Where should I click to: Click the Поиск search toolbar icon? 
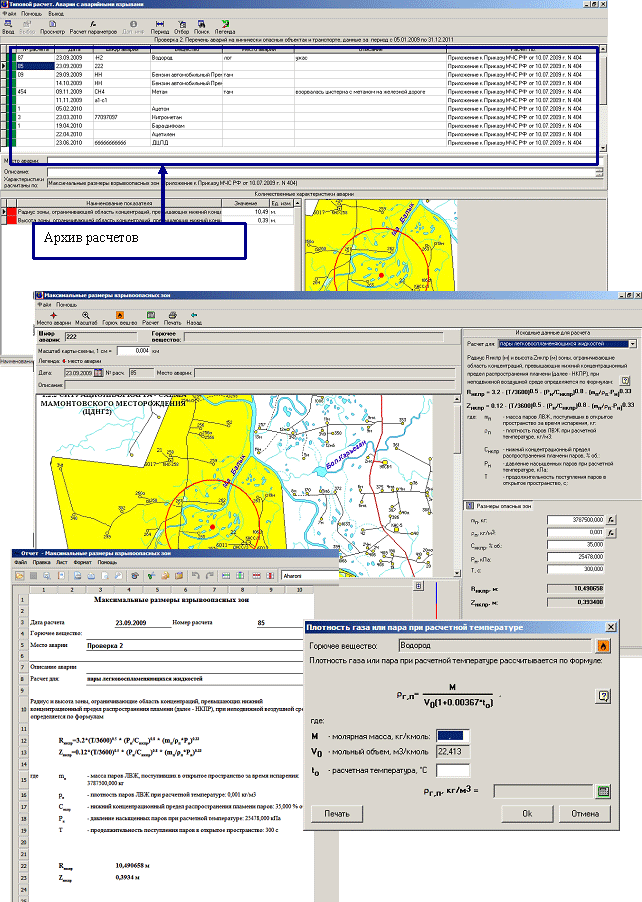tap(203, 25)
